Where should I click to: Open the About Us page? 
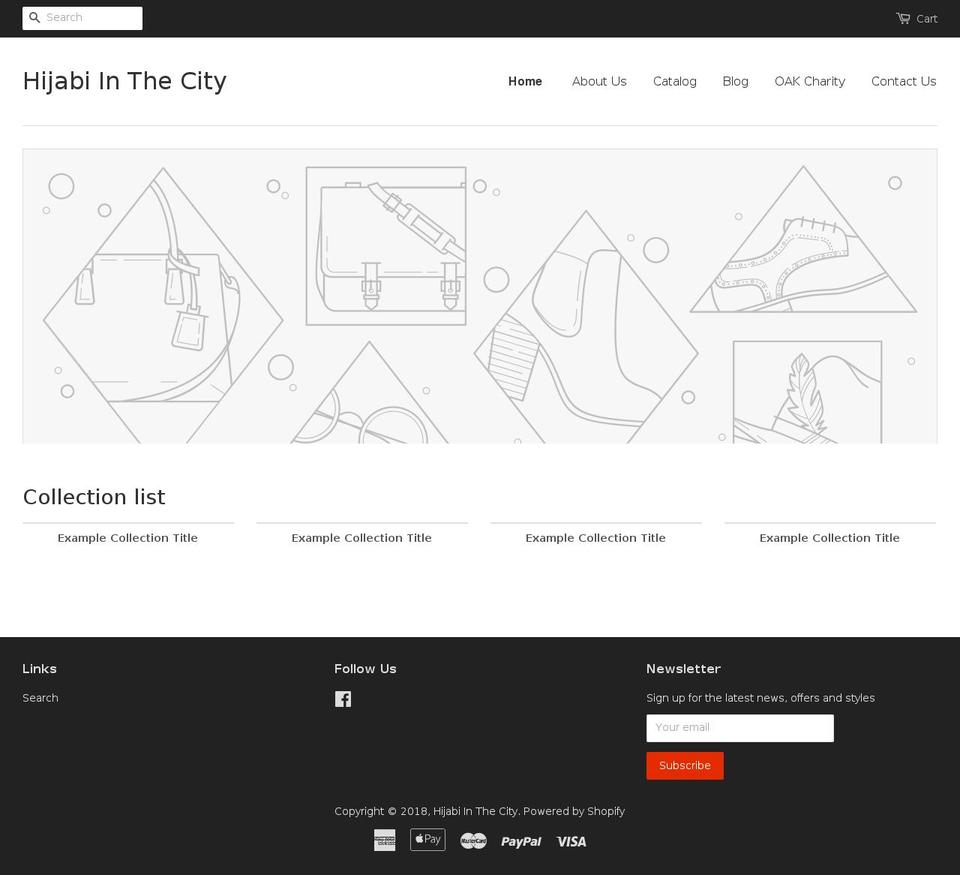point(599,81)
